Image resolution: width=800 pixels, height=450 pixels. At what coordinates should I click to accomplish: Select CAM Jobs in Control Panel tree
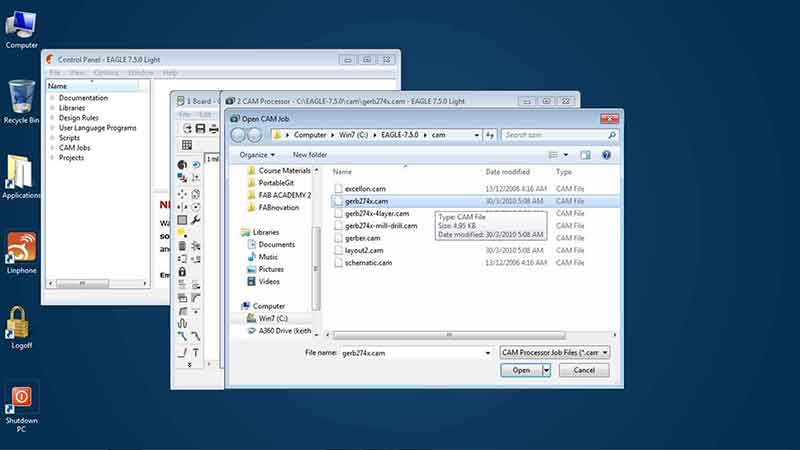coord(74,148)
